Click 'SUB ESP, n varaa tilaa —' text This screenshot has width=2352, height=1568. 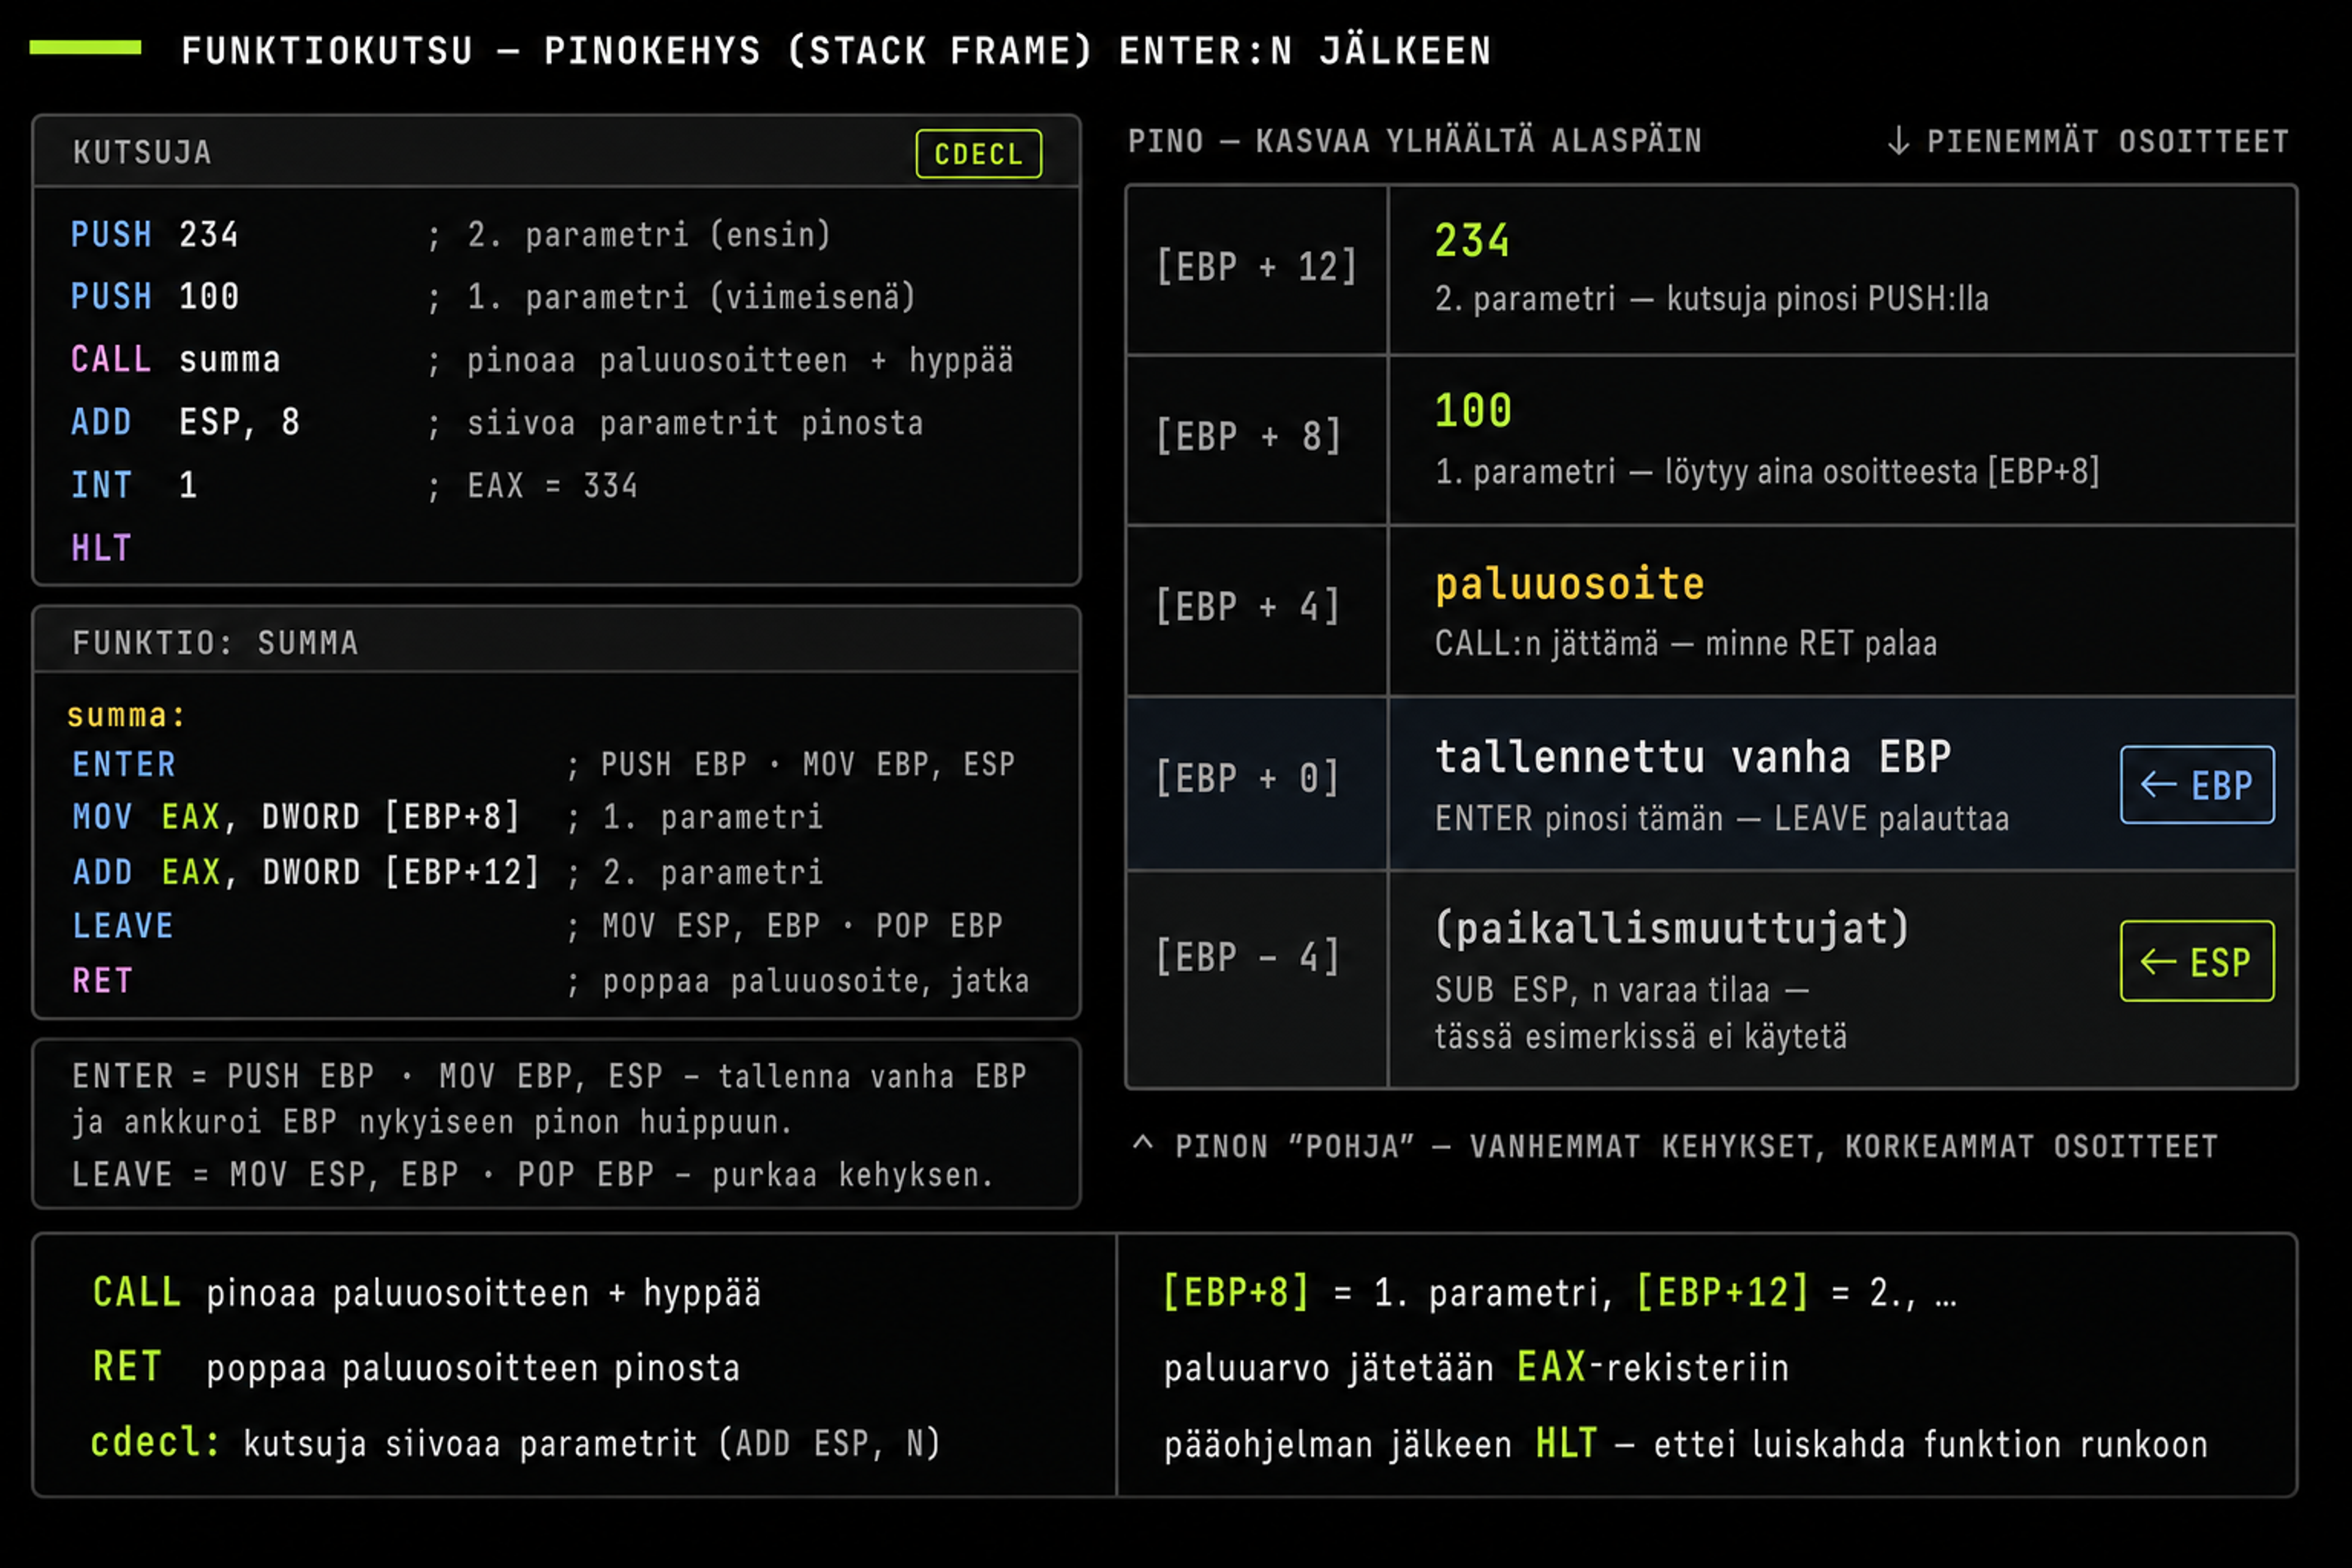(x=1622, y=991)
